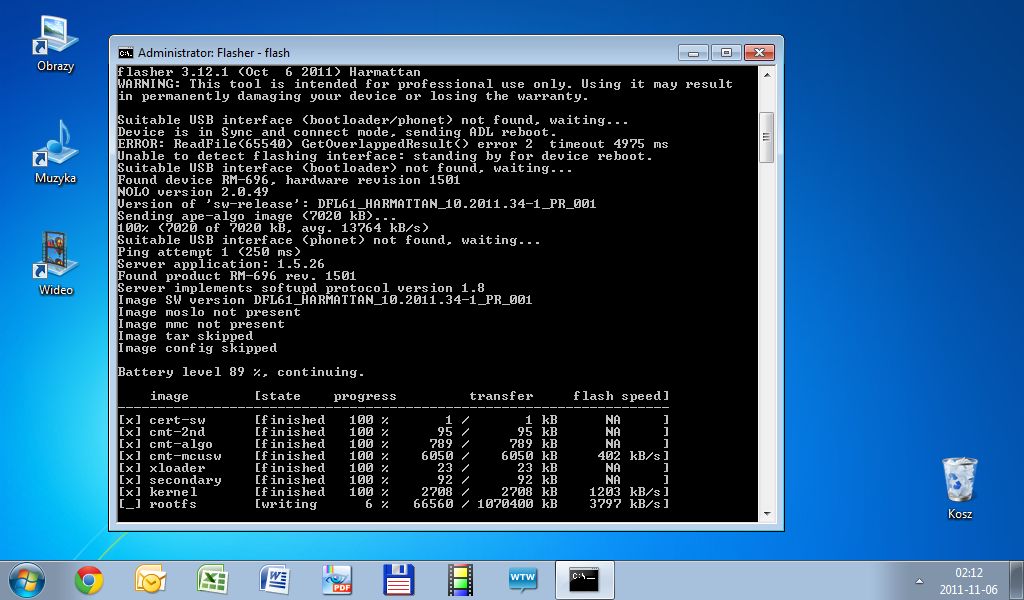Open the film strip video taskbar icon
Image resolution: width=1024 pixels, height=600 pixels.
460,580
